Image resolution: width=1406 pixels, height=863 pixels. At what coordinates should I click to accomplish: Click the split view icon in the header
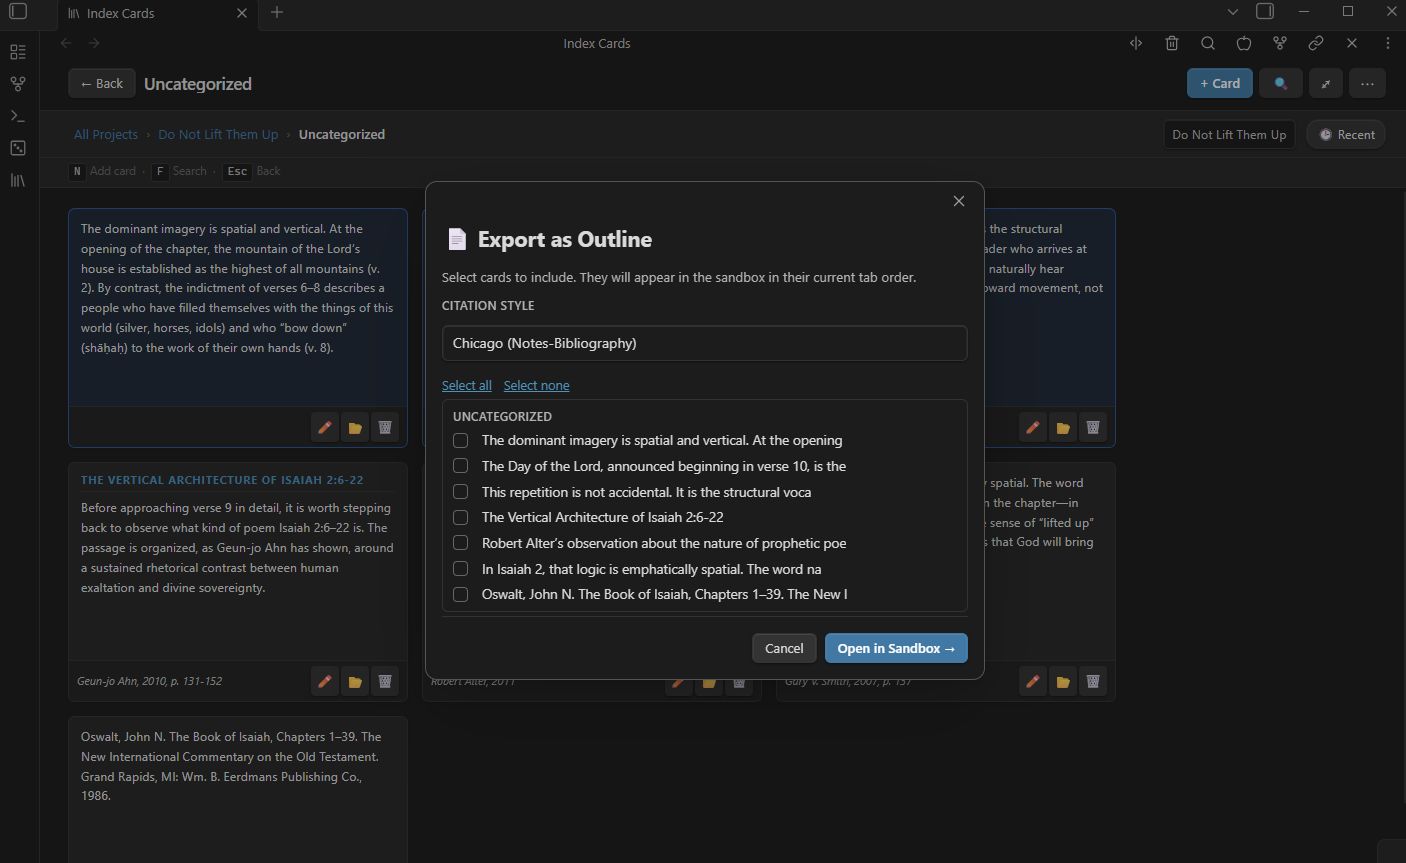[1136, 43]
